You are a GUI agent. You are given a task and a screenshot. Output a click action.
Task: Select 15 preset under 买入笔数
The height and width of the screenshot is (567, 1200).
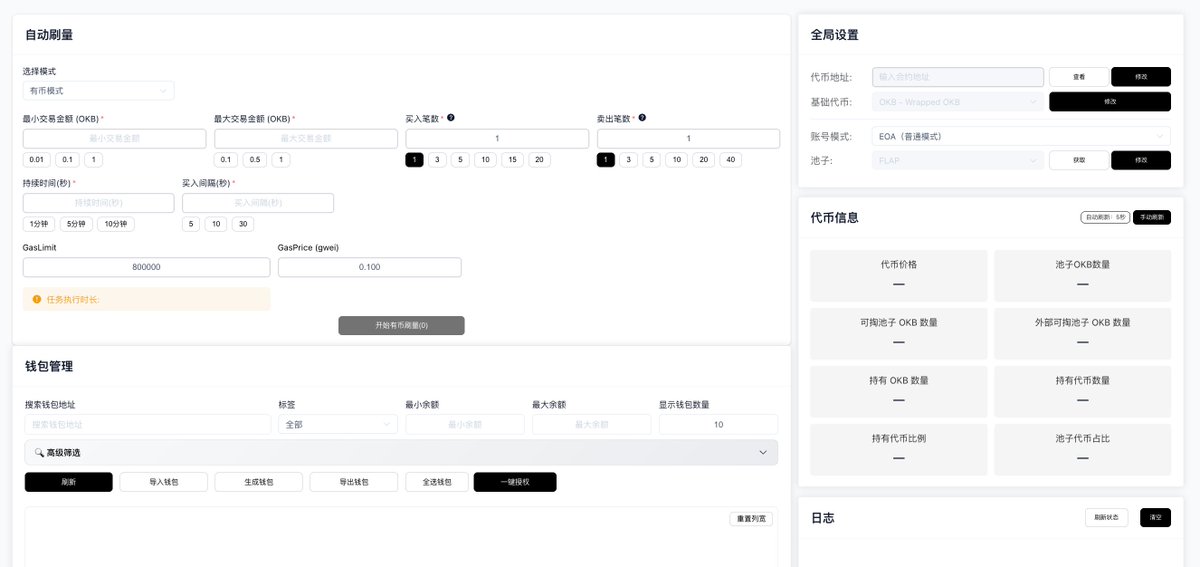pos(510,160)
